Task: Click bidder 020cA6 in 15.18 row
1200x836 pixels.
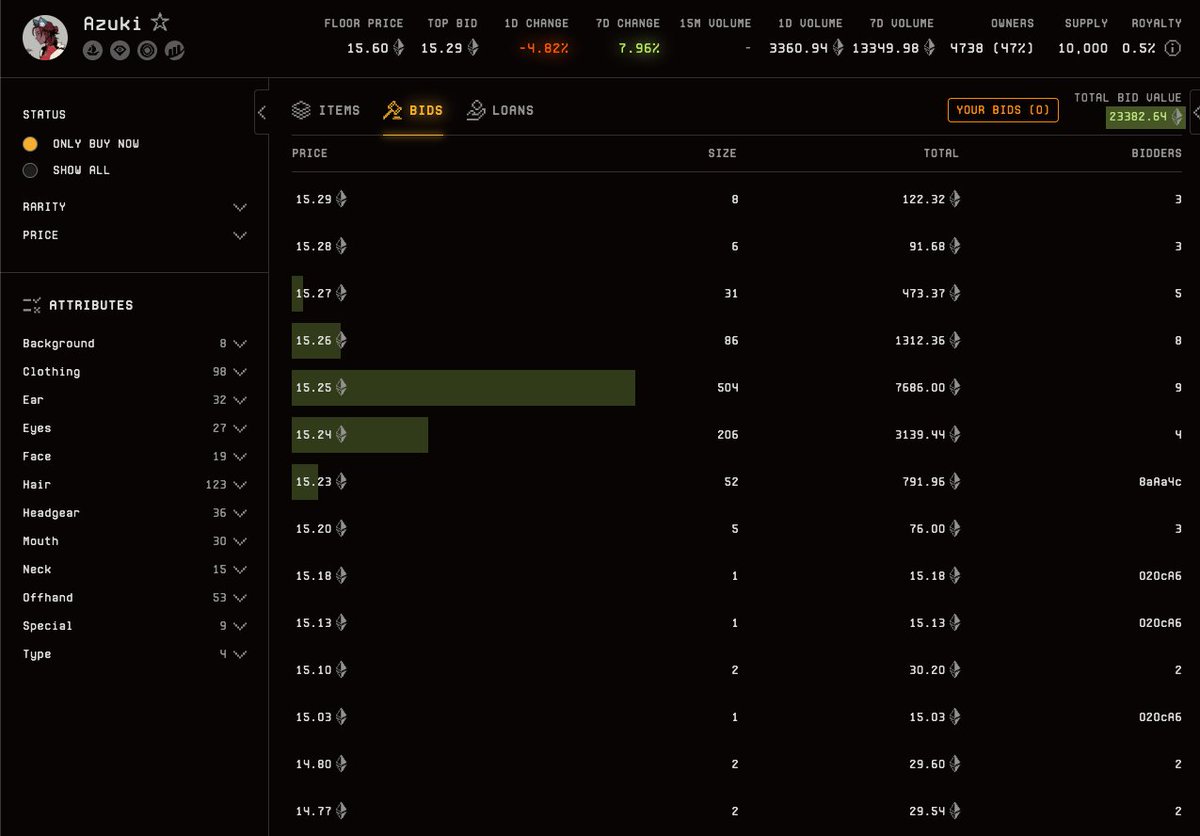Action: pos(1160,575)
